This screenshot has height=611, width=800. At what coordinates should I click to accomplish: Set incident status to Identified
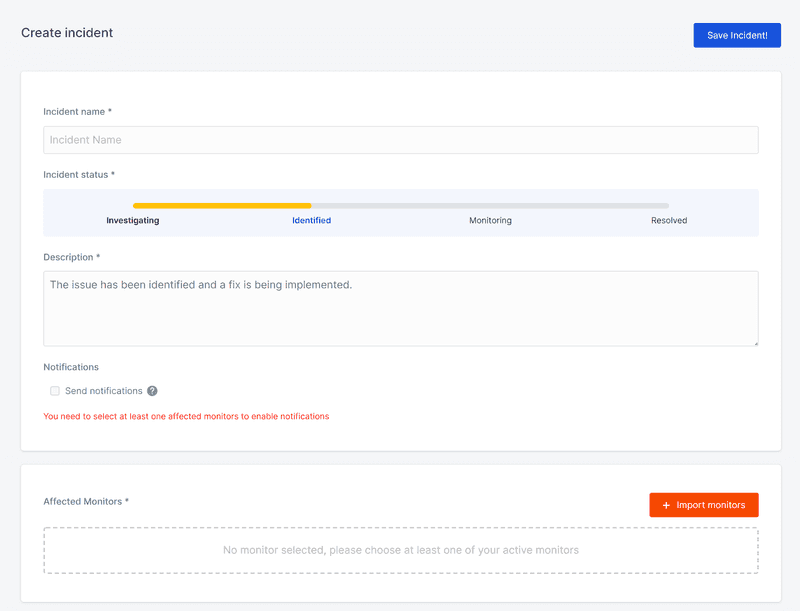point(311,220)
